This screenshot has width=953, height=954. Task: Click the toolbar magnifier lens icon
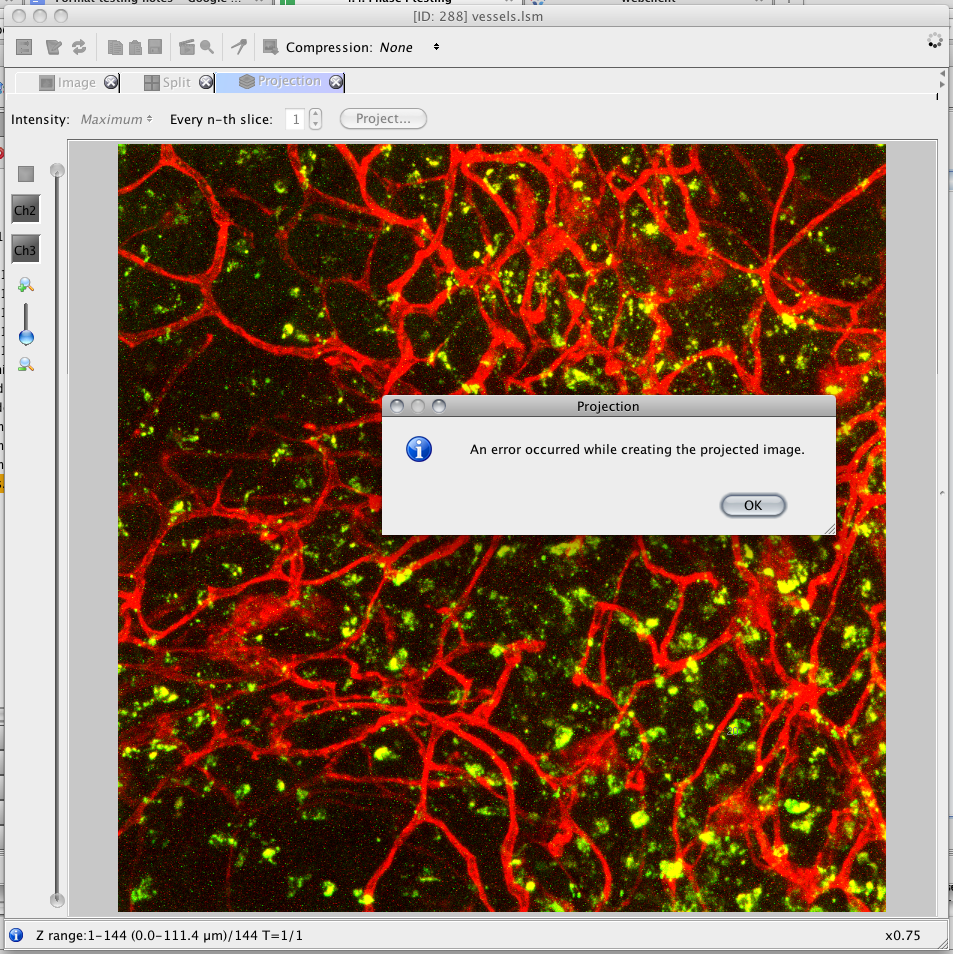207,47
